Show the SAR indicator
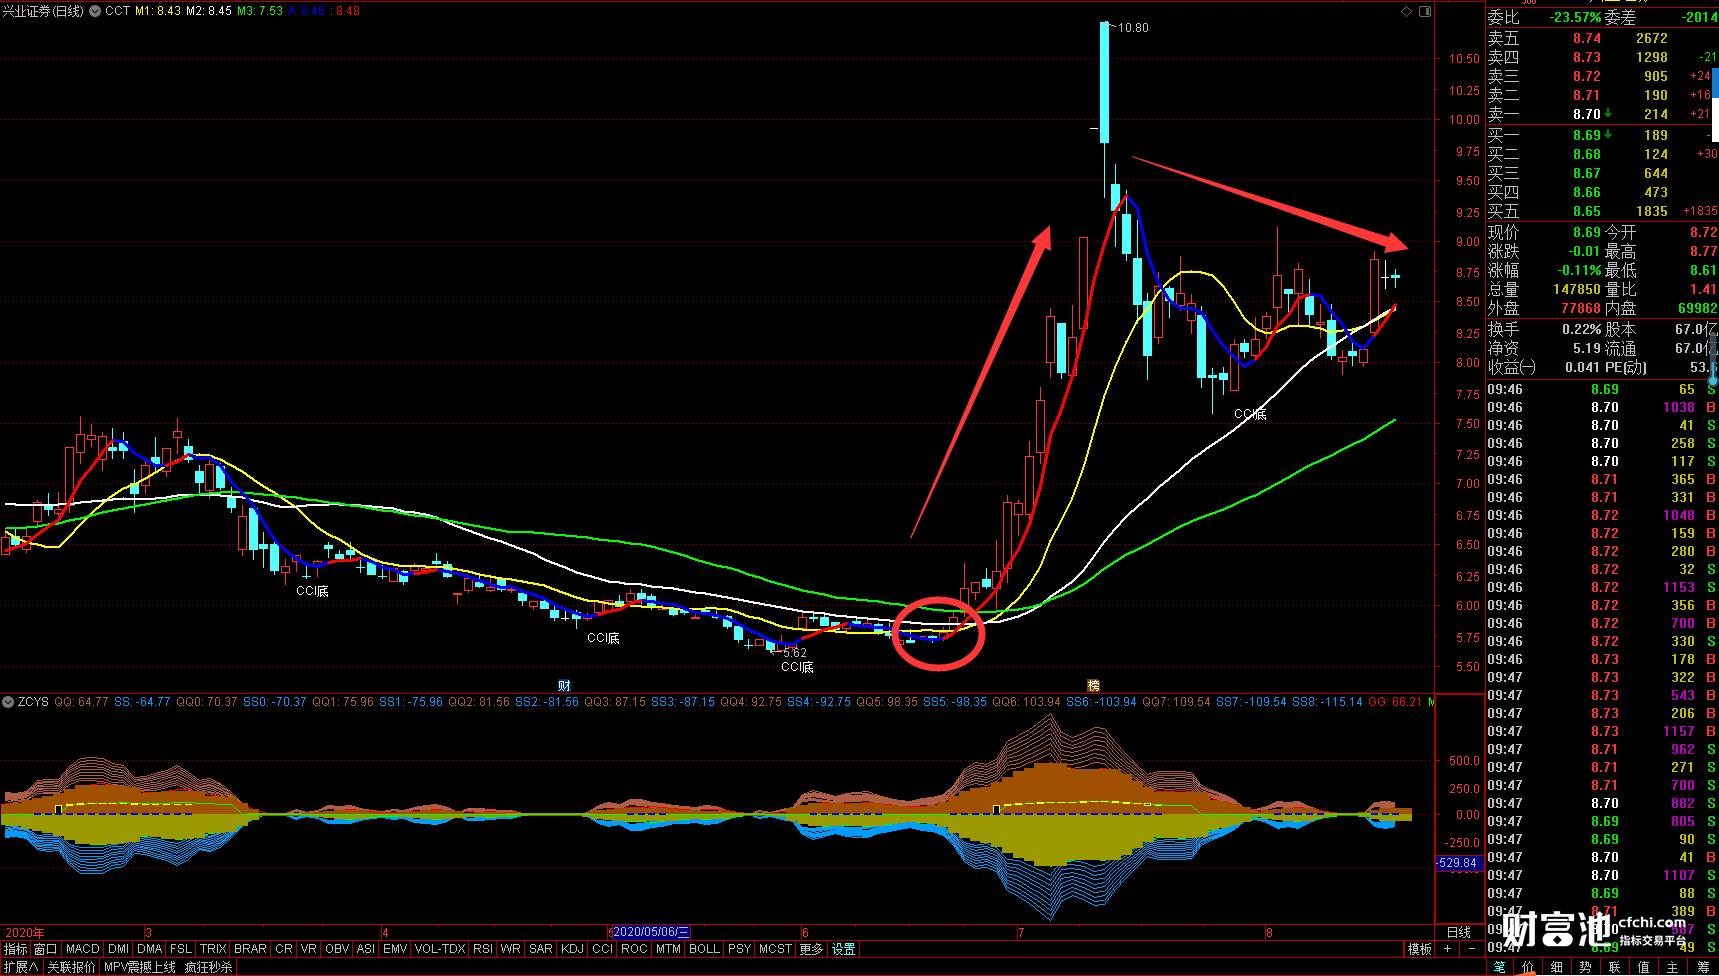The height and width of the screenshot is (976, 1719). (x=541, y=949)
